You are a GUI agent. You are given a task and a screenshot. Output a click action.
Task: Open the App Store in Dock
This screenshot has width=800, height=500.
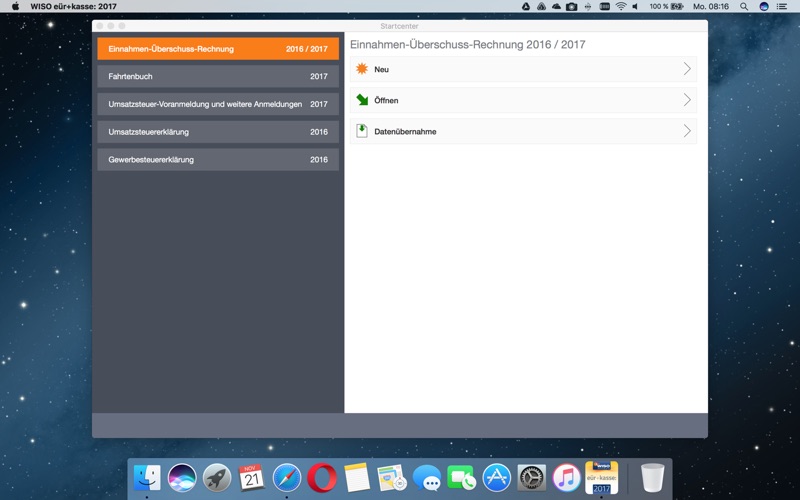[x=497, y=478]
